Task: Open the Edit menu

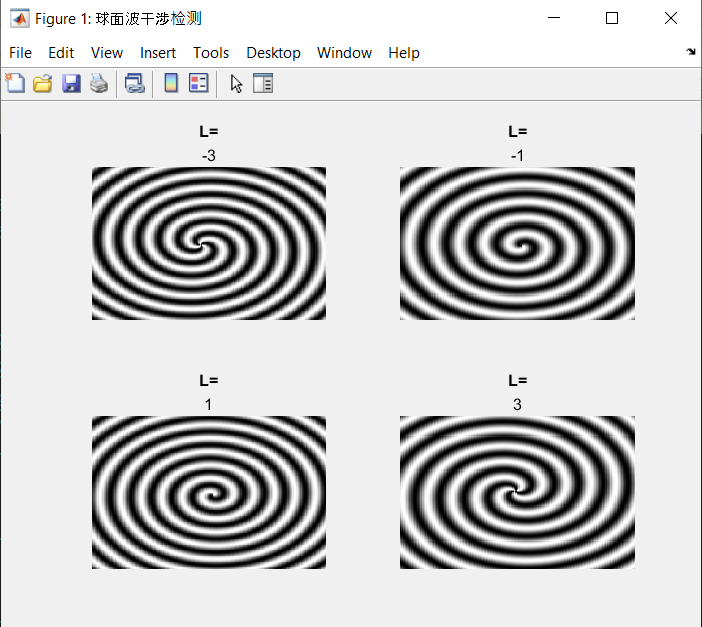Action: coord(61,53)
